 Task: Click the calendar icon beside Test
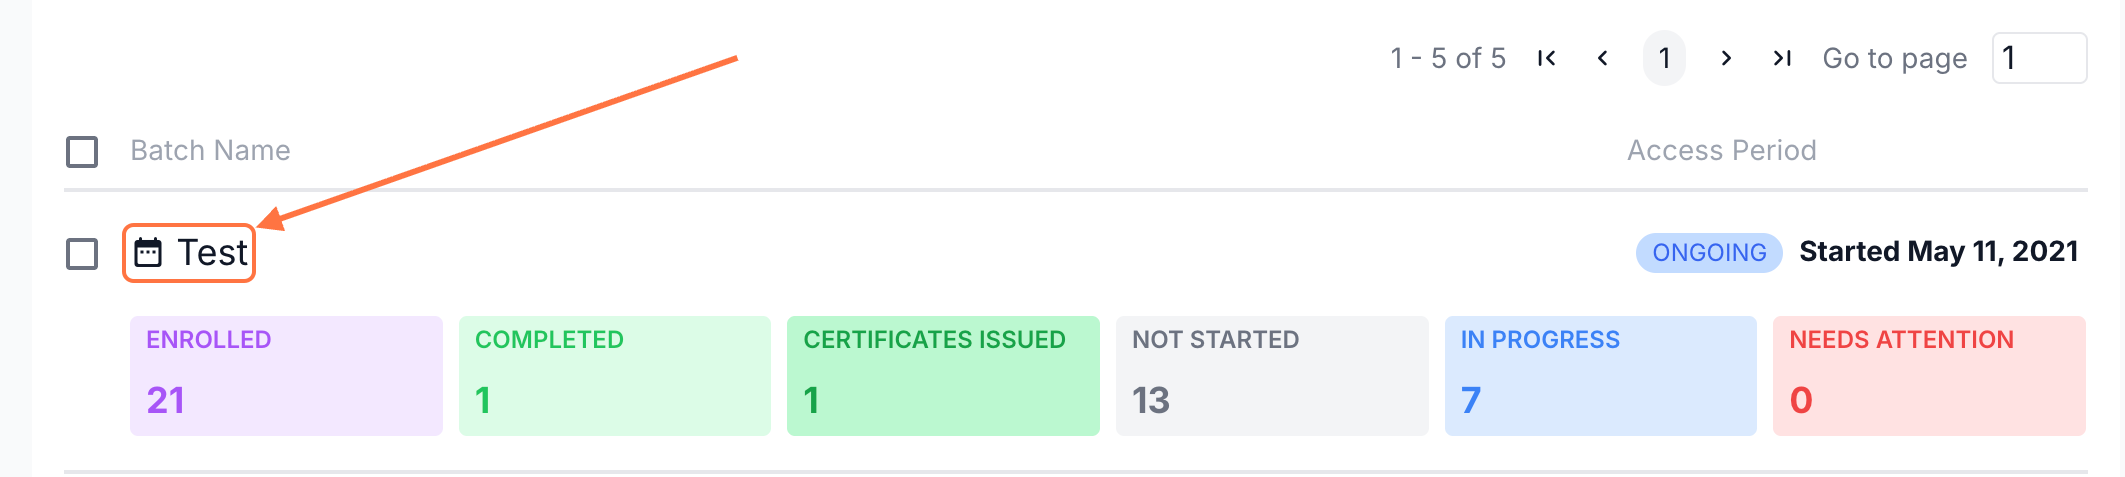coord(148,253)
